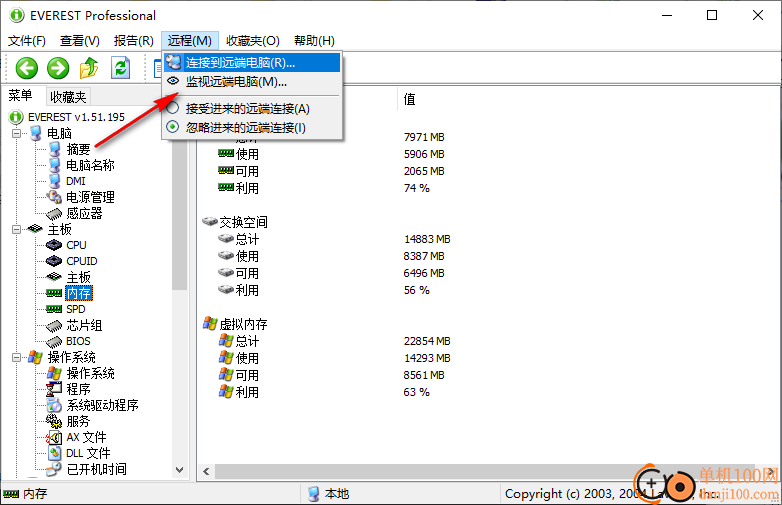Screen dimensions: 782x505
Task: Click the 22854 MB value
Action: 427,341
